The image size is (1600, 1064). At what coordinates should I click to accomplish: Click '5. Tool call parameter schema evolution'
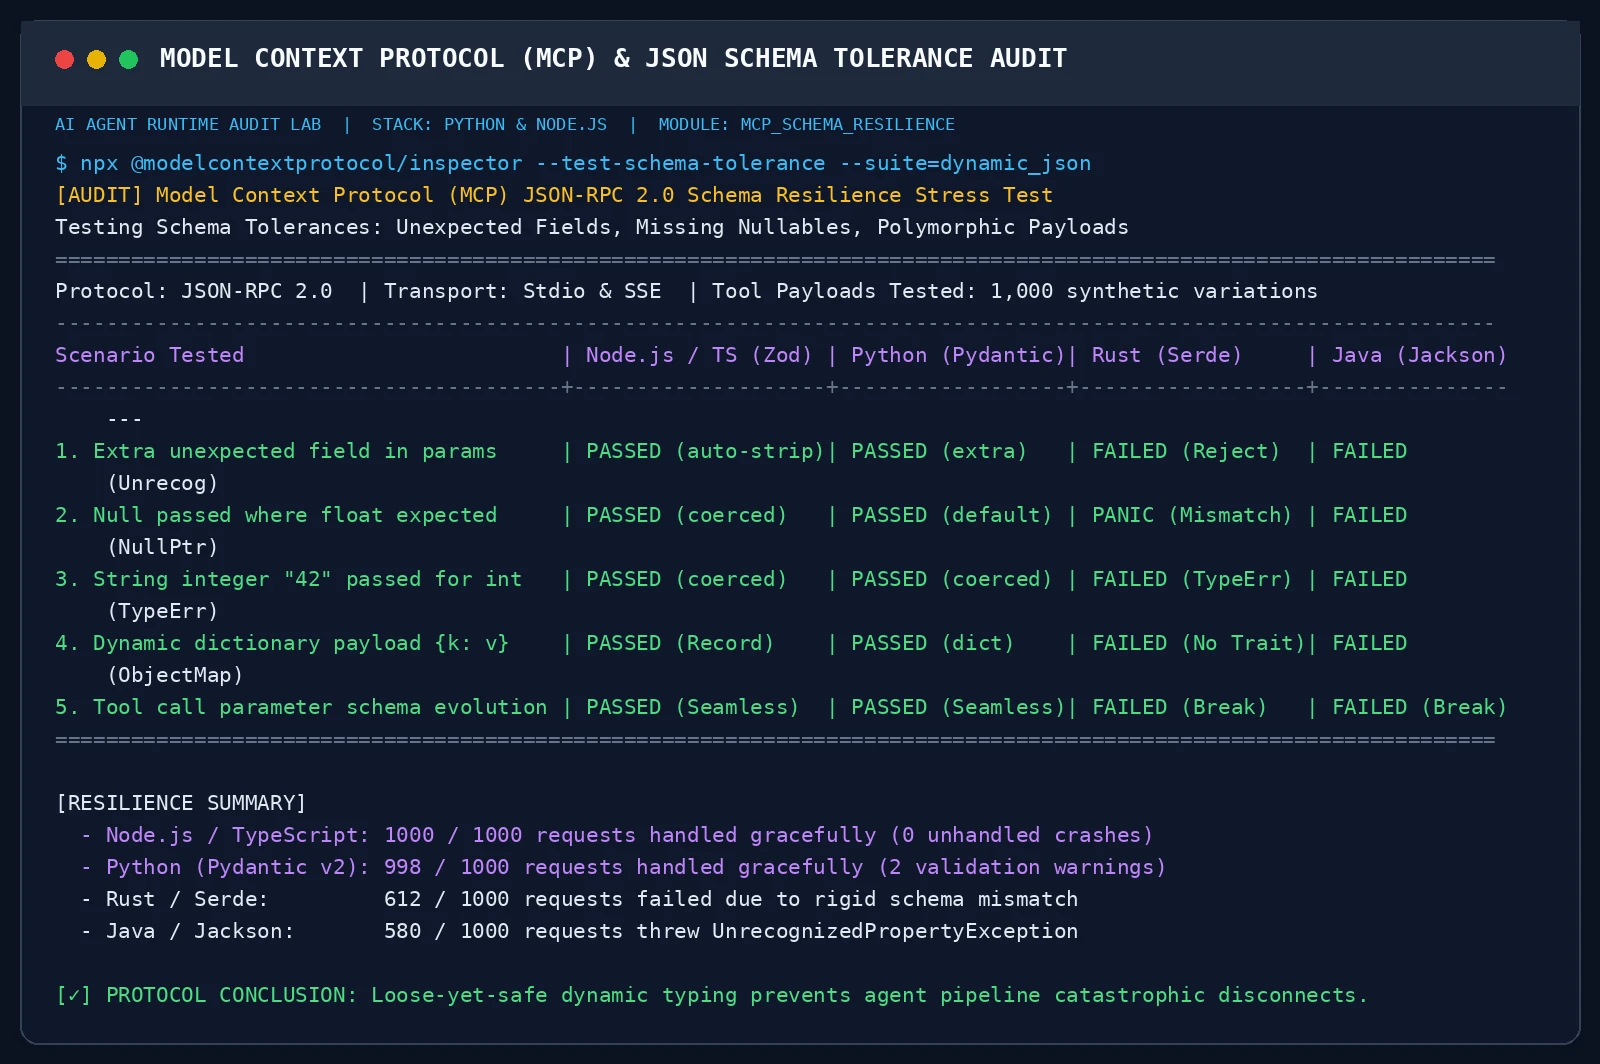coord(301,707)
